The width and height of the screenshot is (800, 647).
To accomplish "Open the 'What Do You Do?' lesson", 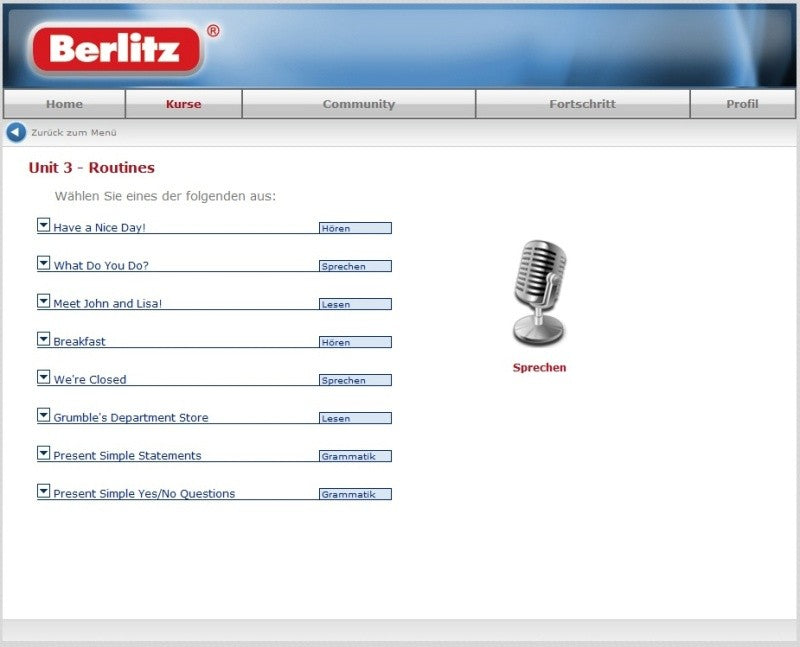I will (x=101, y=265).
